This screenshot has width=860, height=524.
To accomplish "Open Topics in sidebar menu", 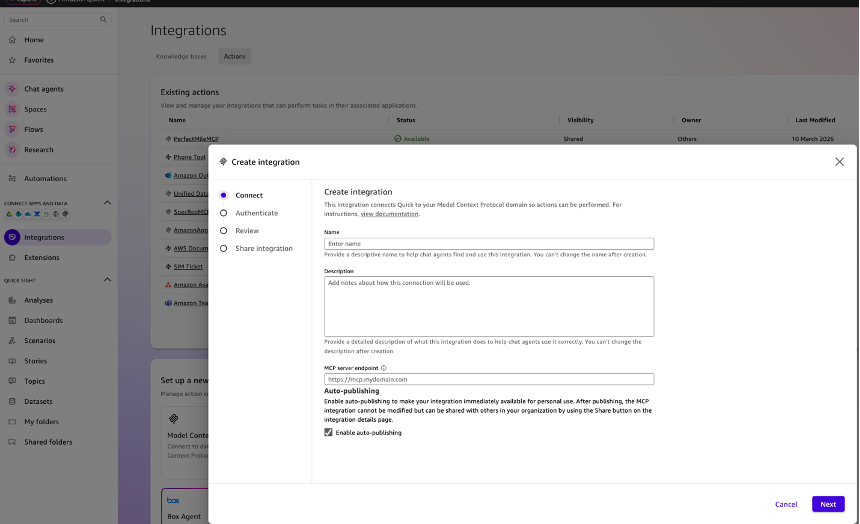I will (x=35, y=381).
